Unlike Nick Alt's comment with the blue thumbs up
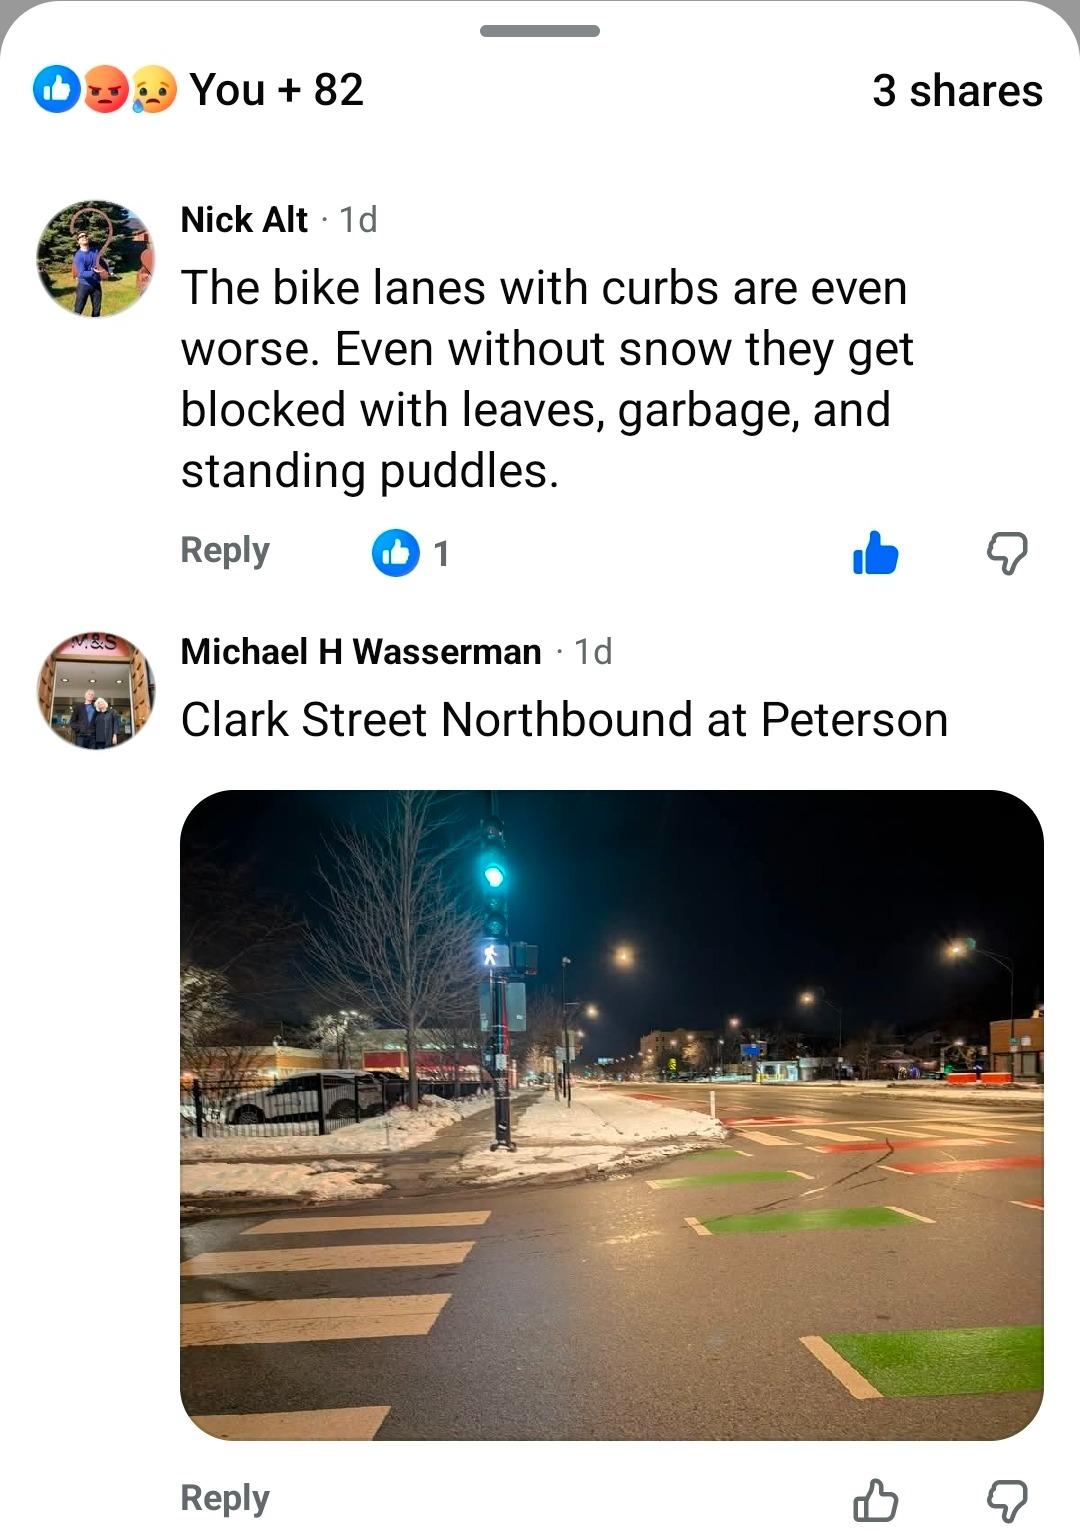This screenshot has height=1533, width=1080. tap(875, 552)
